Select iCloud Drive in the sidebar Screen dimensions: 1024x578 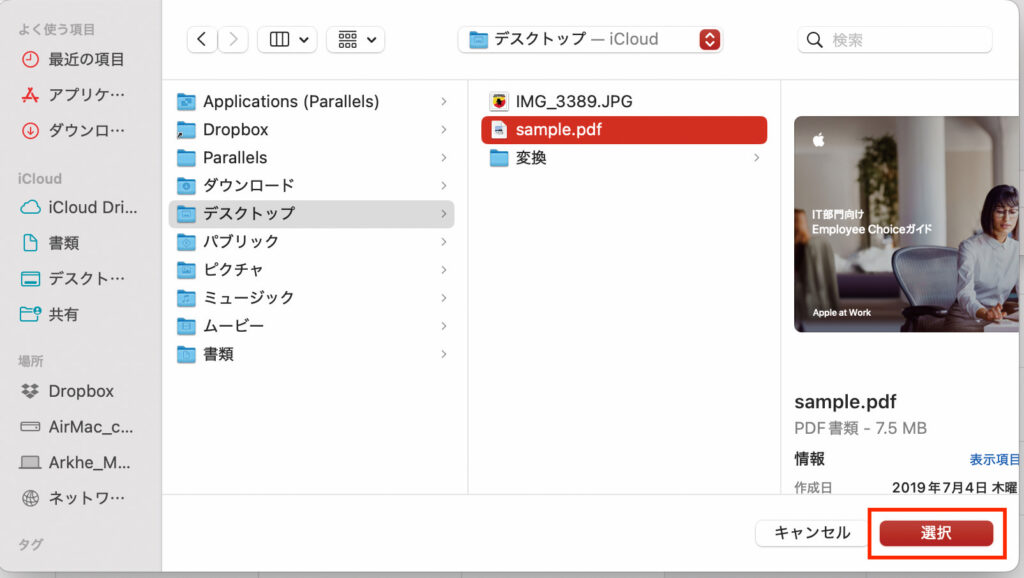pyautogui.click(x=80, y=207)
